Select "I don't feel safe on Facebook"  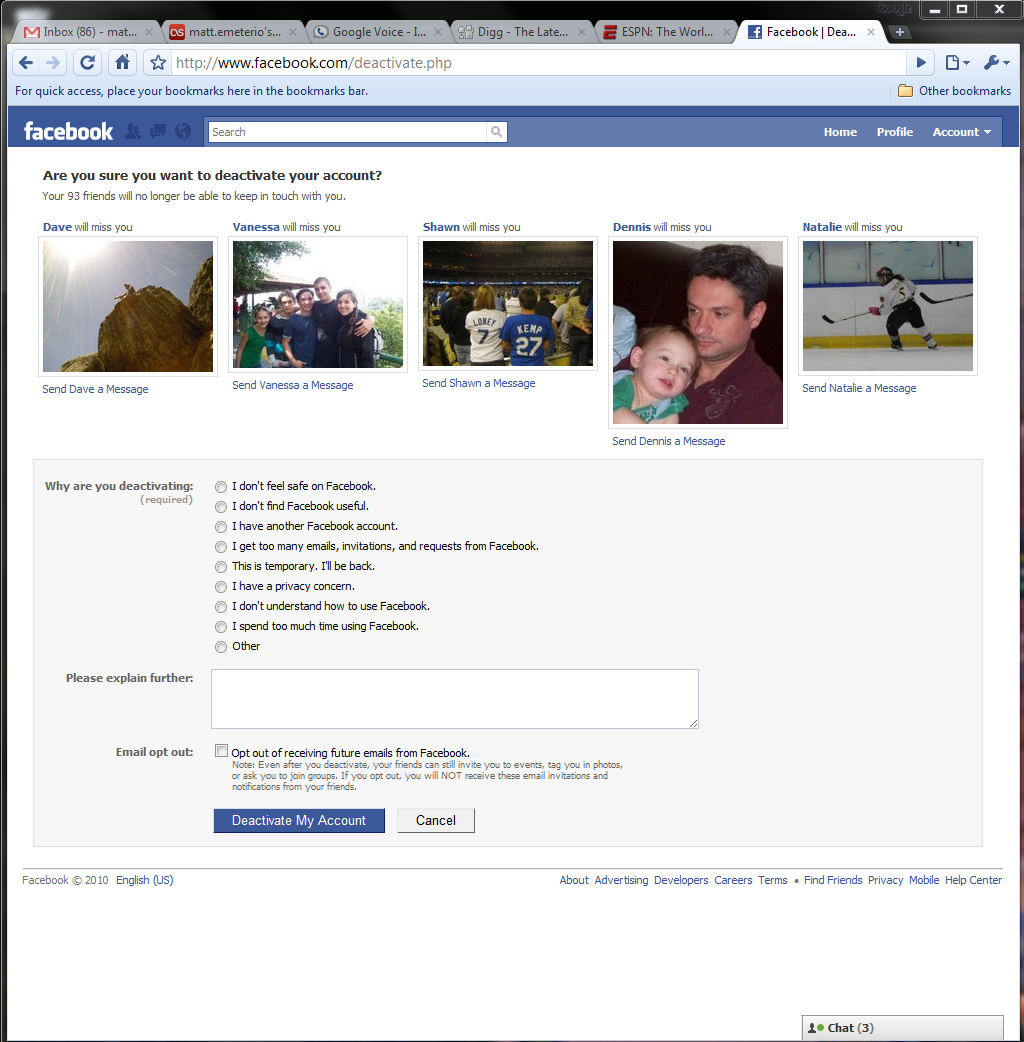click(221, 487)
